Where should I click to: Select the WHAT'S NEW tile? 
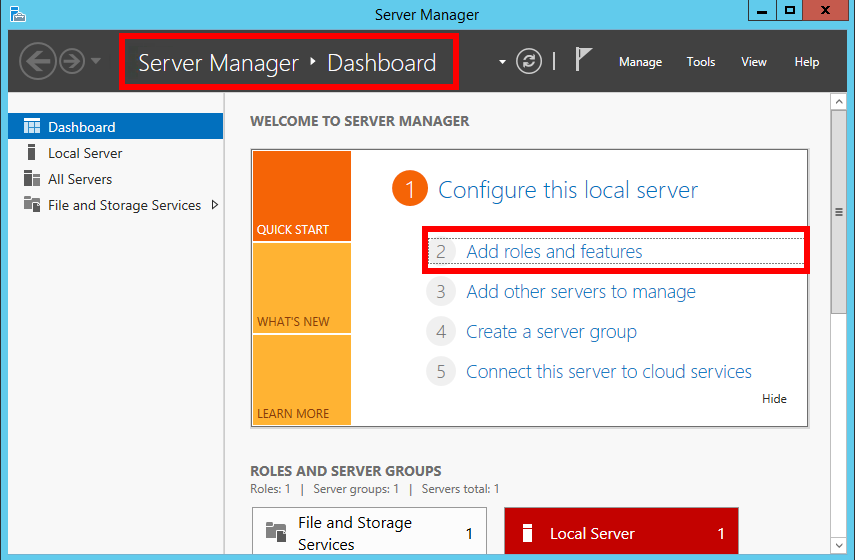tap(301, 288)
